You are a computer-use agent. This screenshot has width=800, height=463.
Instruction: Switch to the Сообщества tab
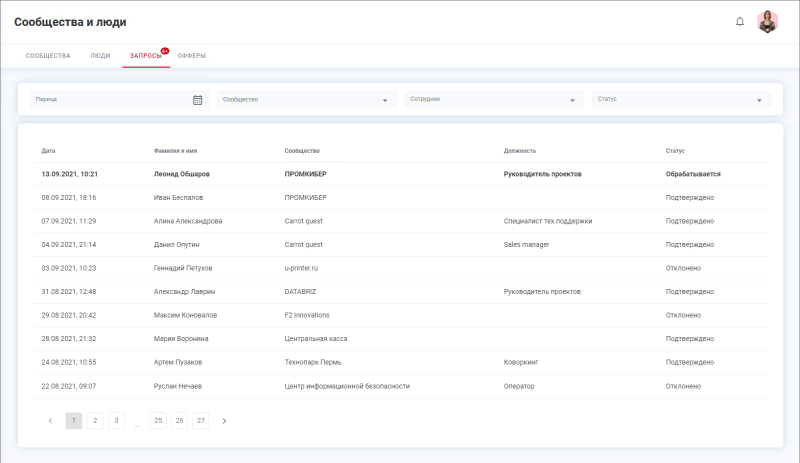(48, 56)
